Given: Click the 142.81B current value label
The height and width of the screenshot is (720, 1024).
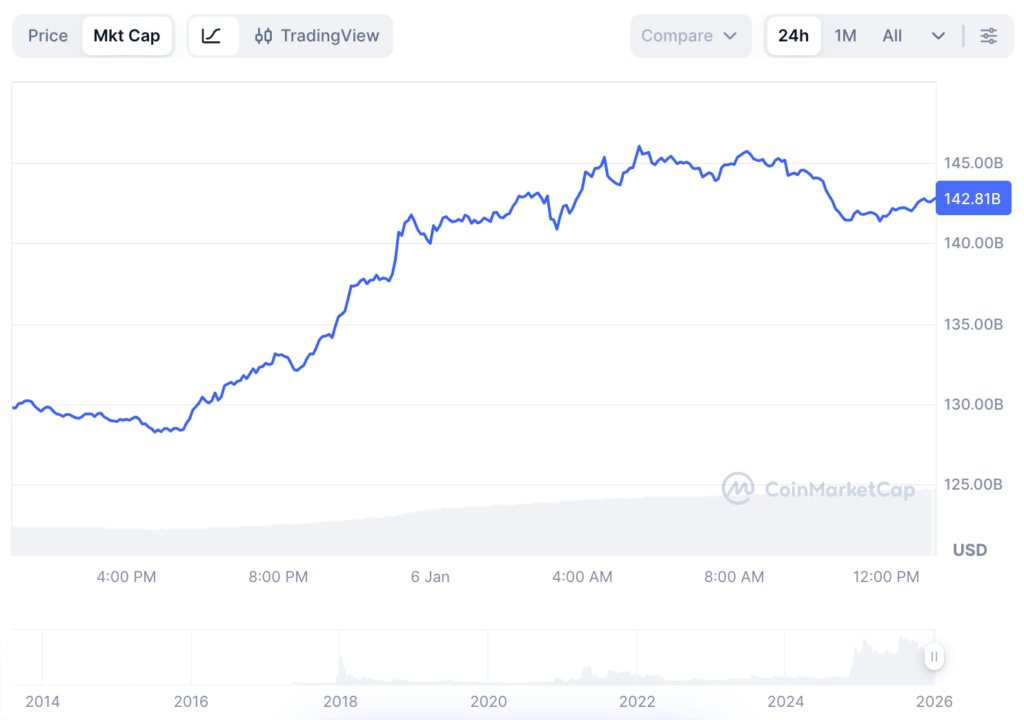Looking at the screenshot, I should (x=972, y=198).
